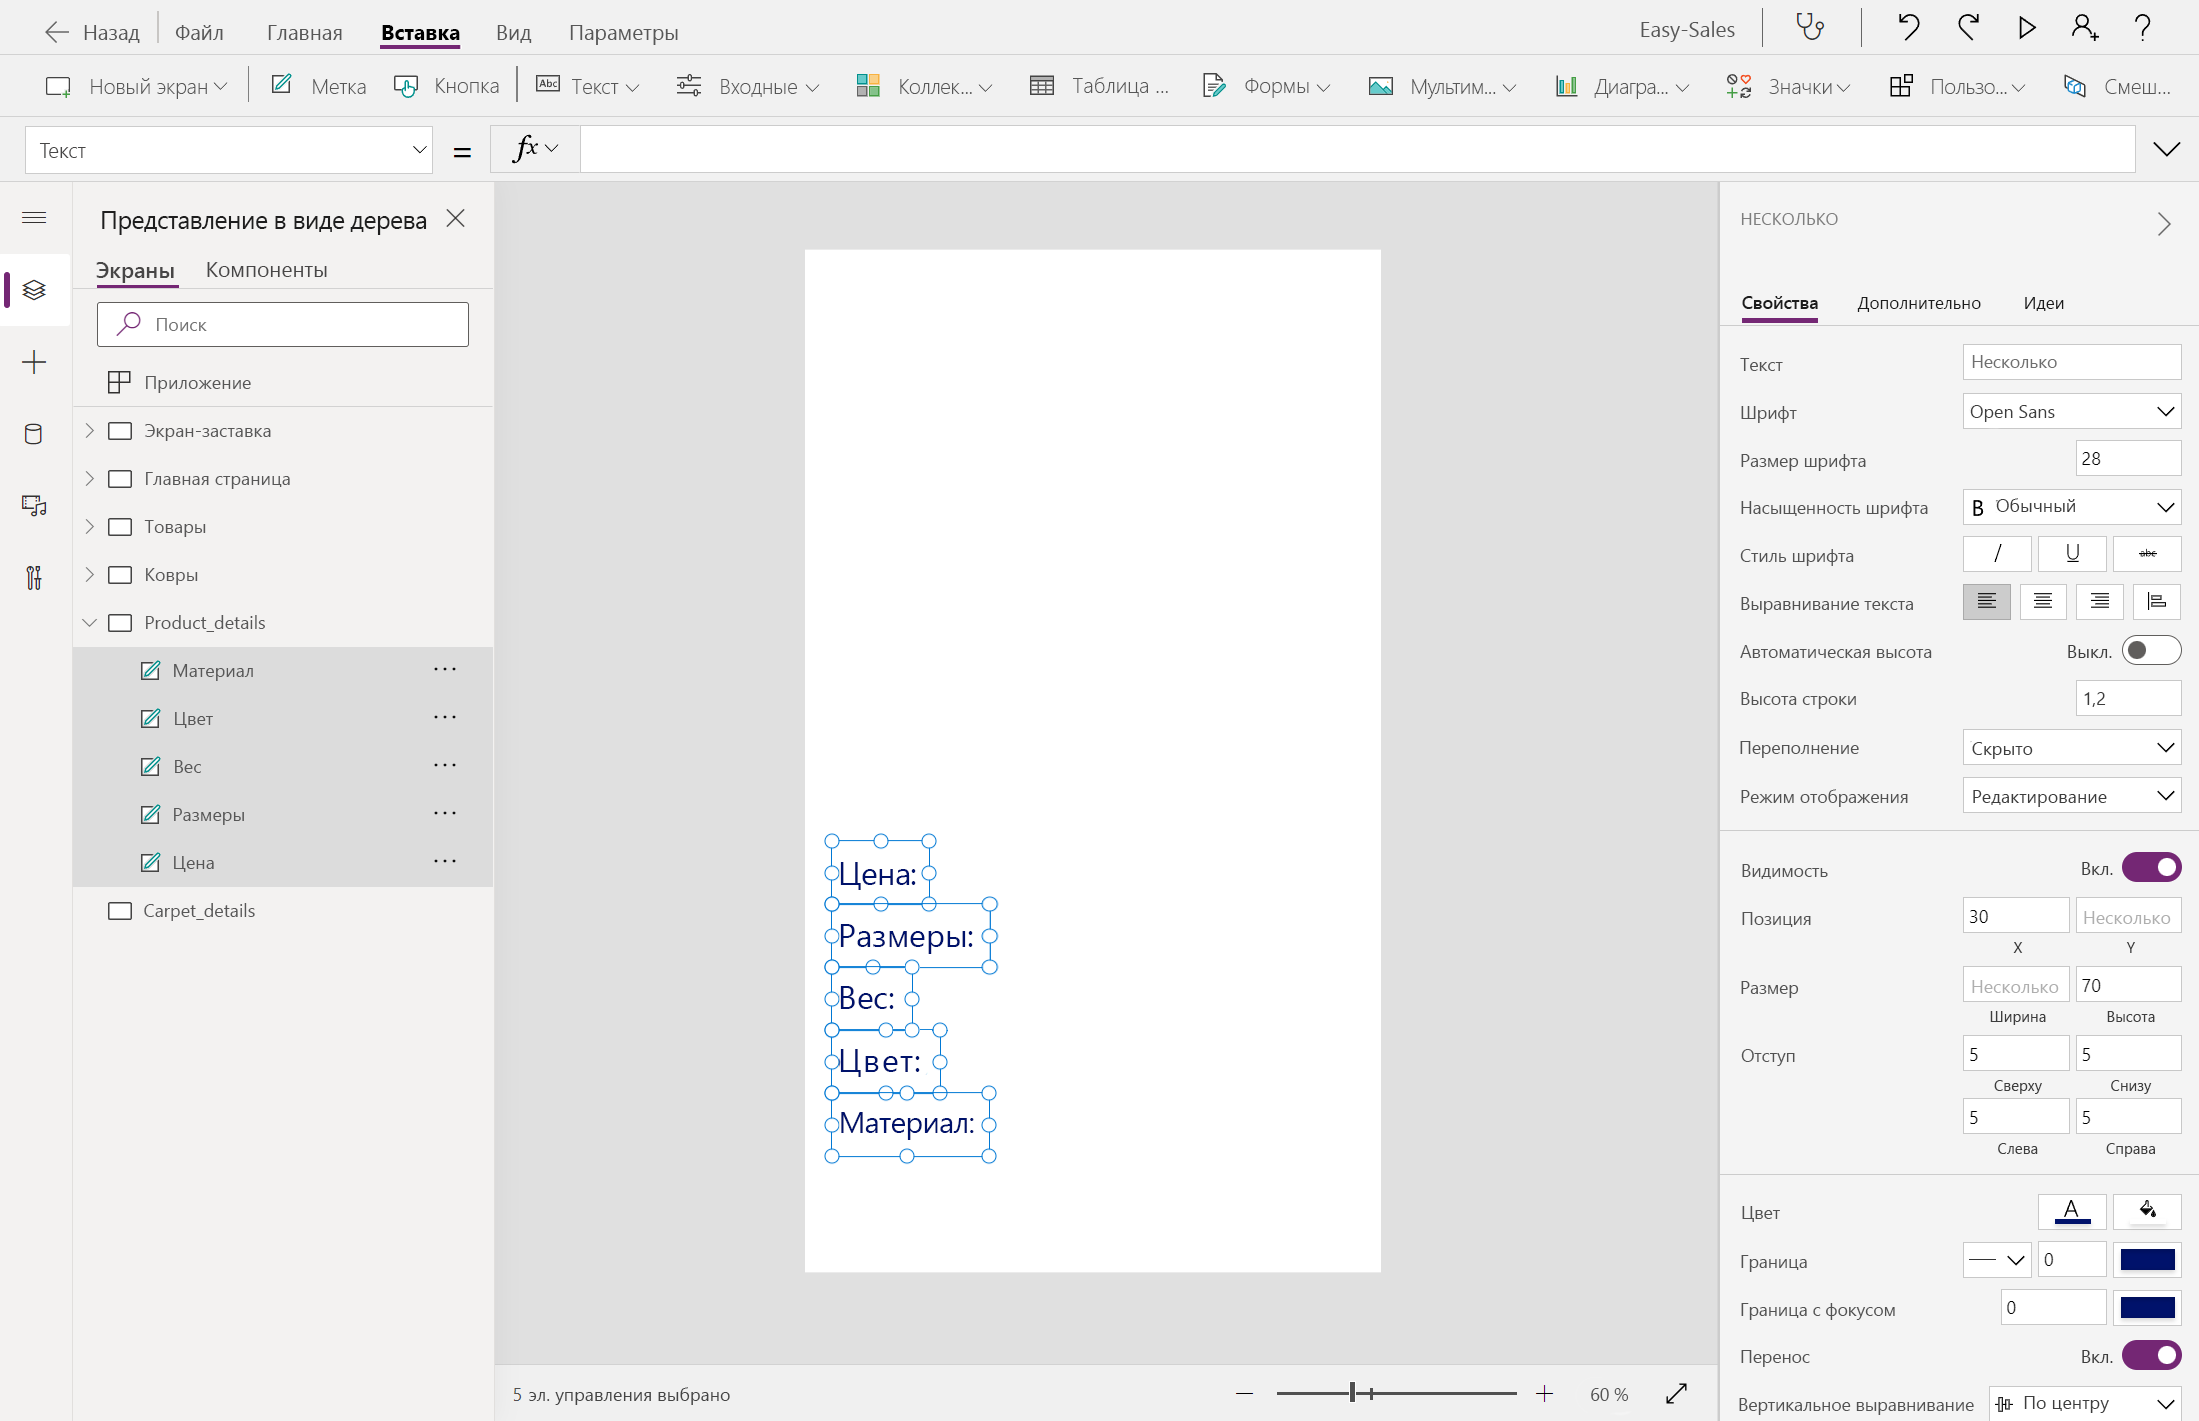Click the center text alignment icon
The width and height of the screenshot is (2199, 1421).
2042,602
